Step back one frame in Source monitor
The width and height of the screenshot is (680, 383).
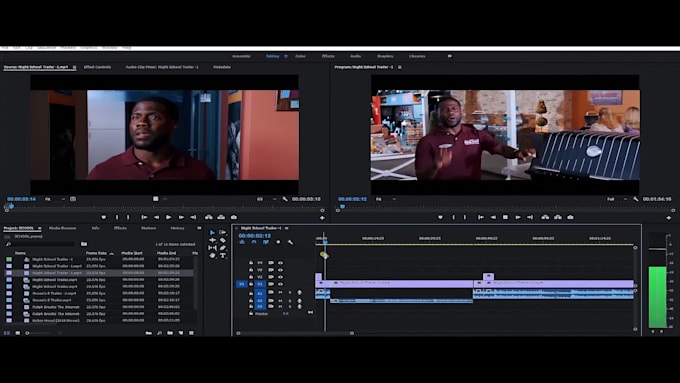point(157,217)
